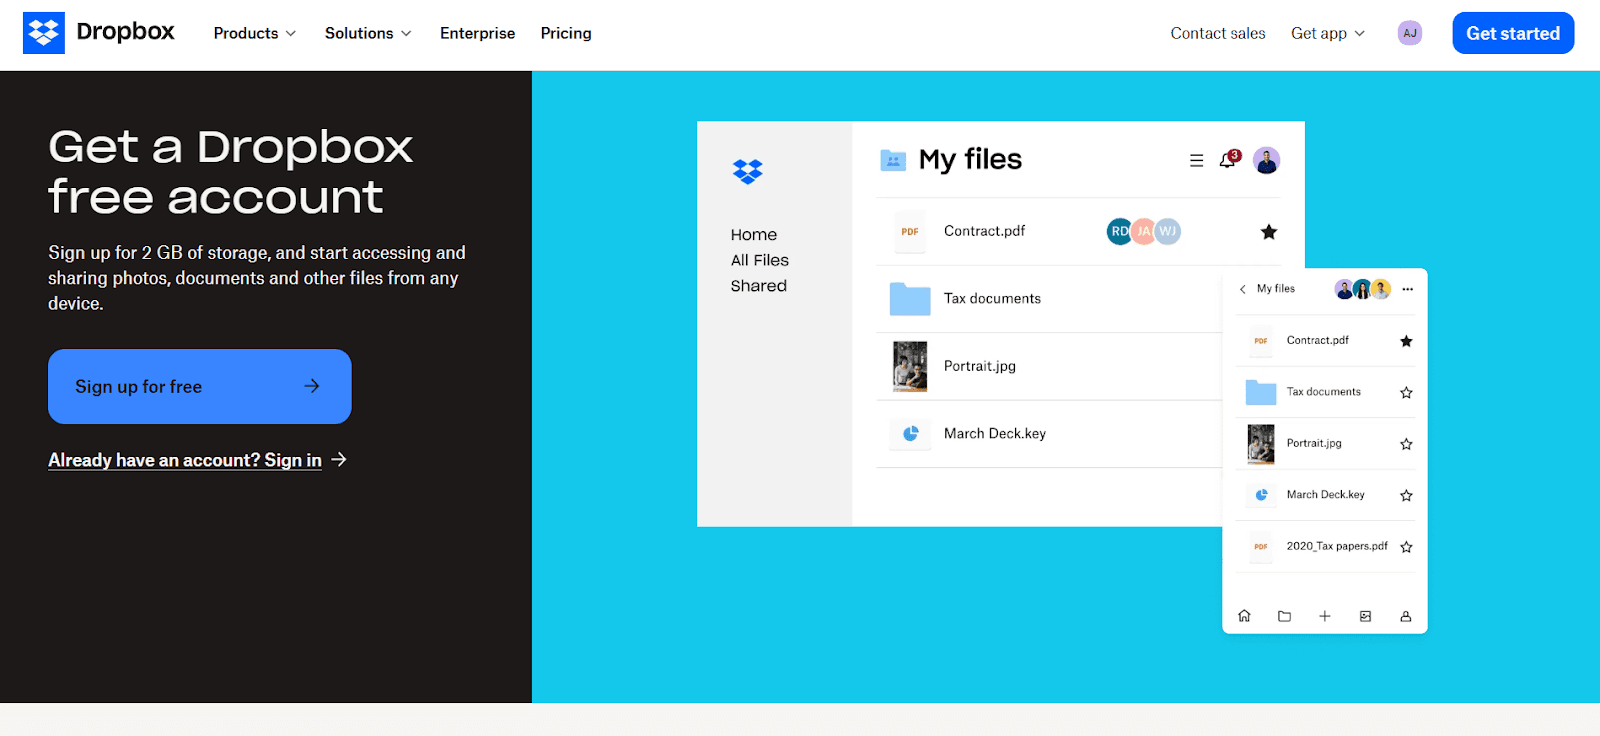Screen dimensions: 1600x736
Task: Click Contract.pdf PDF icon in large panel
Action: 910,231
